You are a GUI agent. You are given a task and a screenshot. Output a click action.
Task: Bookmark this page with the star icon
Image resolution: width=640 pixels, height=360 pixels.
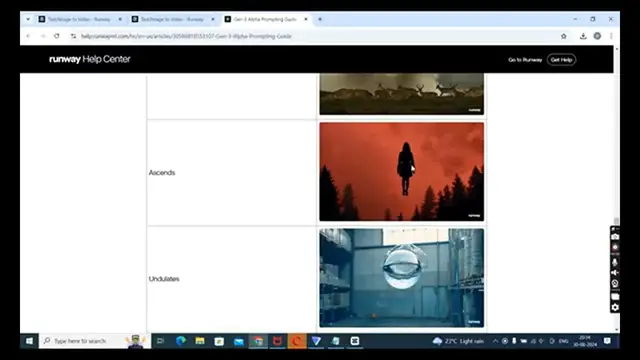[x=564, y=36]
